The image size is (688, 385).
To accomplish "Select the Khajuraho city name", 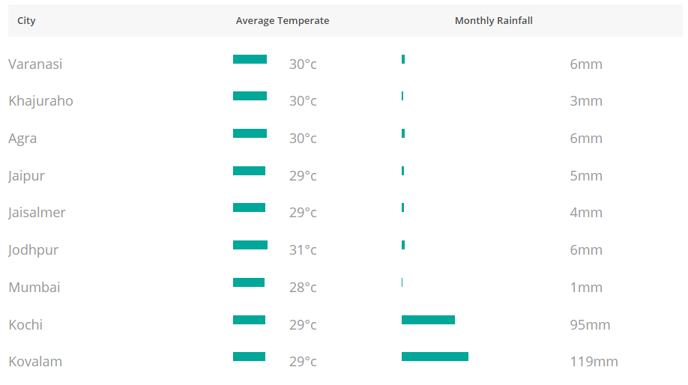I will tap(41, 101).
